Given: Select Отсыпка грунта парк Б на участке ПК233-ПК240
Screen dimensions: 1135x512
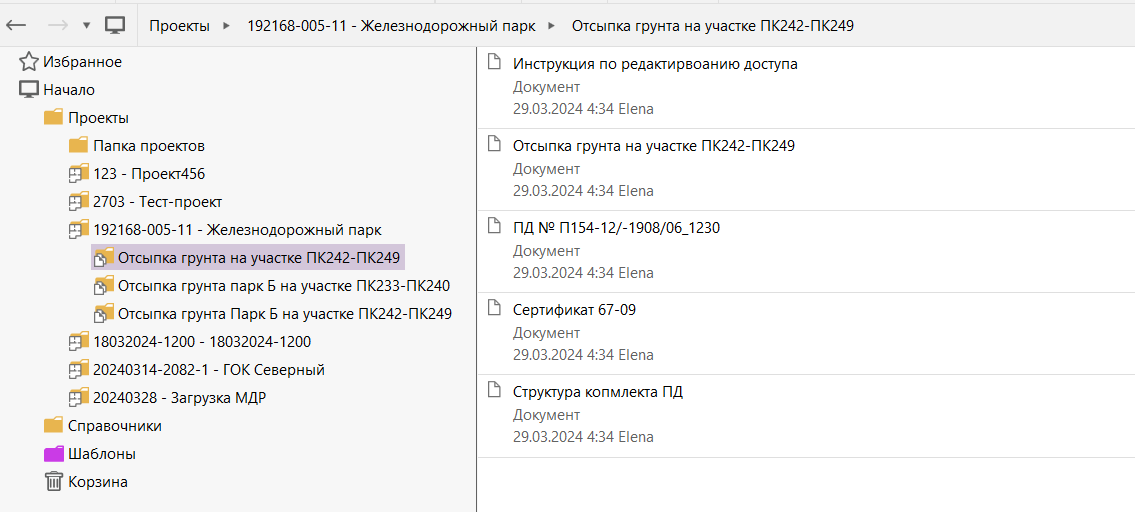Looking at the screenshot, I should tap(284, 286).
